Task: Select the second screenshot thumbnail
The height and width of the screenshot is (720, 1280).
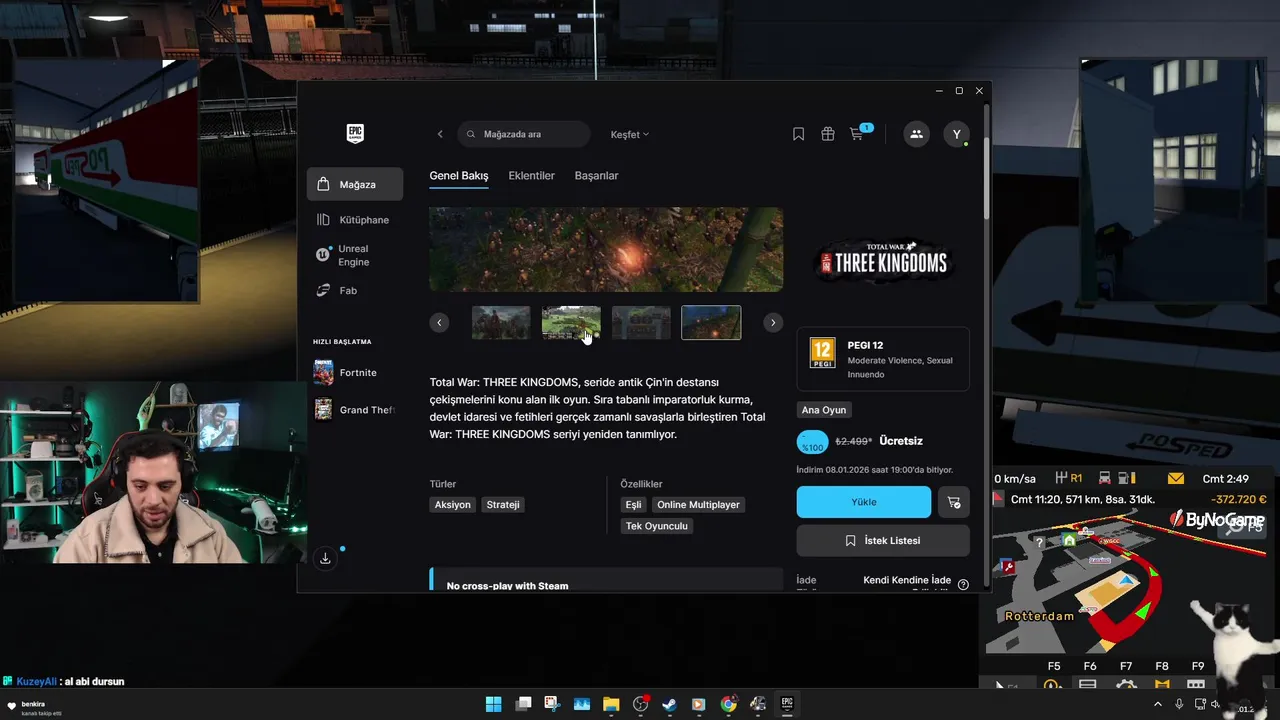Action: pyautogui.click(x=571, y=323)
